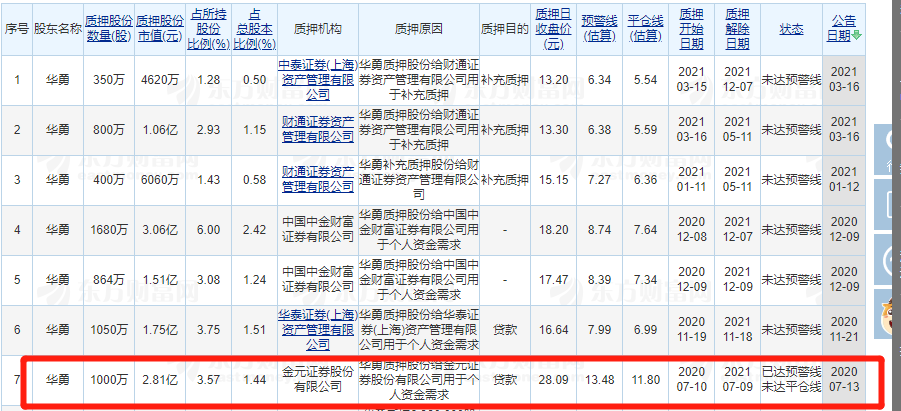Click the 15.15 closing price cell
The width and height of the screenshot is (901, 411).
point(553,180)
